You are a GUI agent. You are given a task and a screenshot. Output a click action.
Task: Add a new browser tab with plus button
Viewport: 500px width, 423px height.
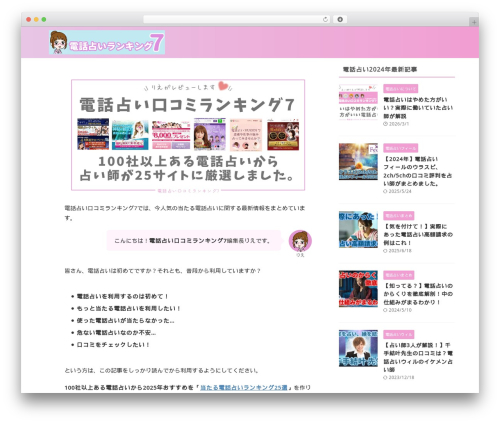pyautogui.click(x=474, y=22)
